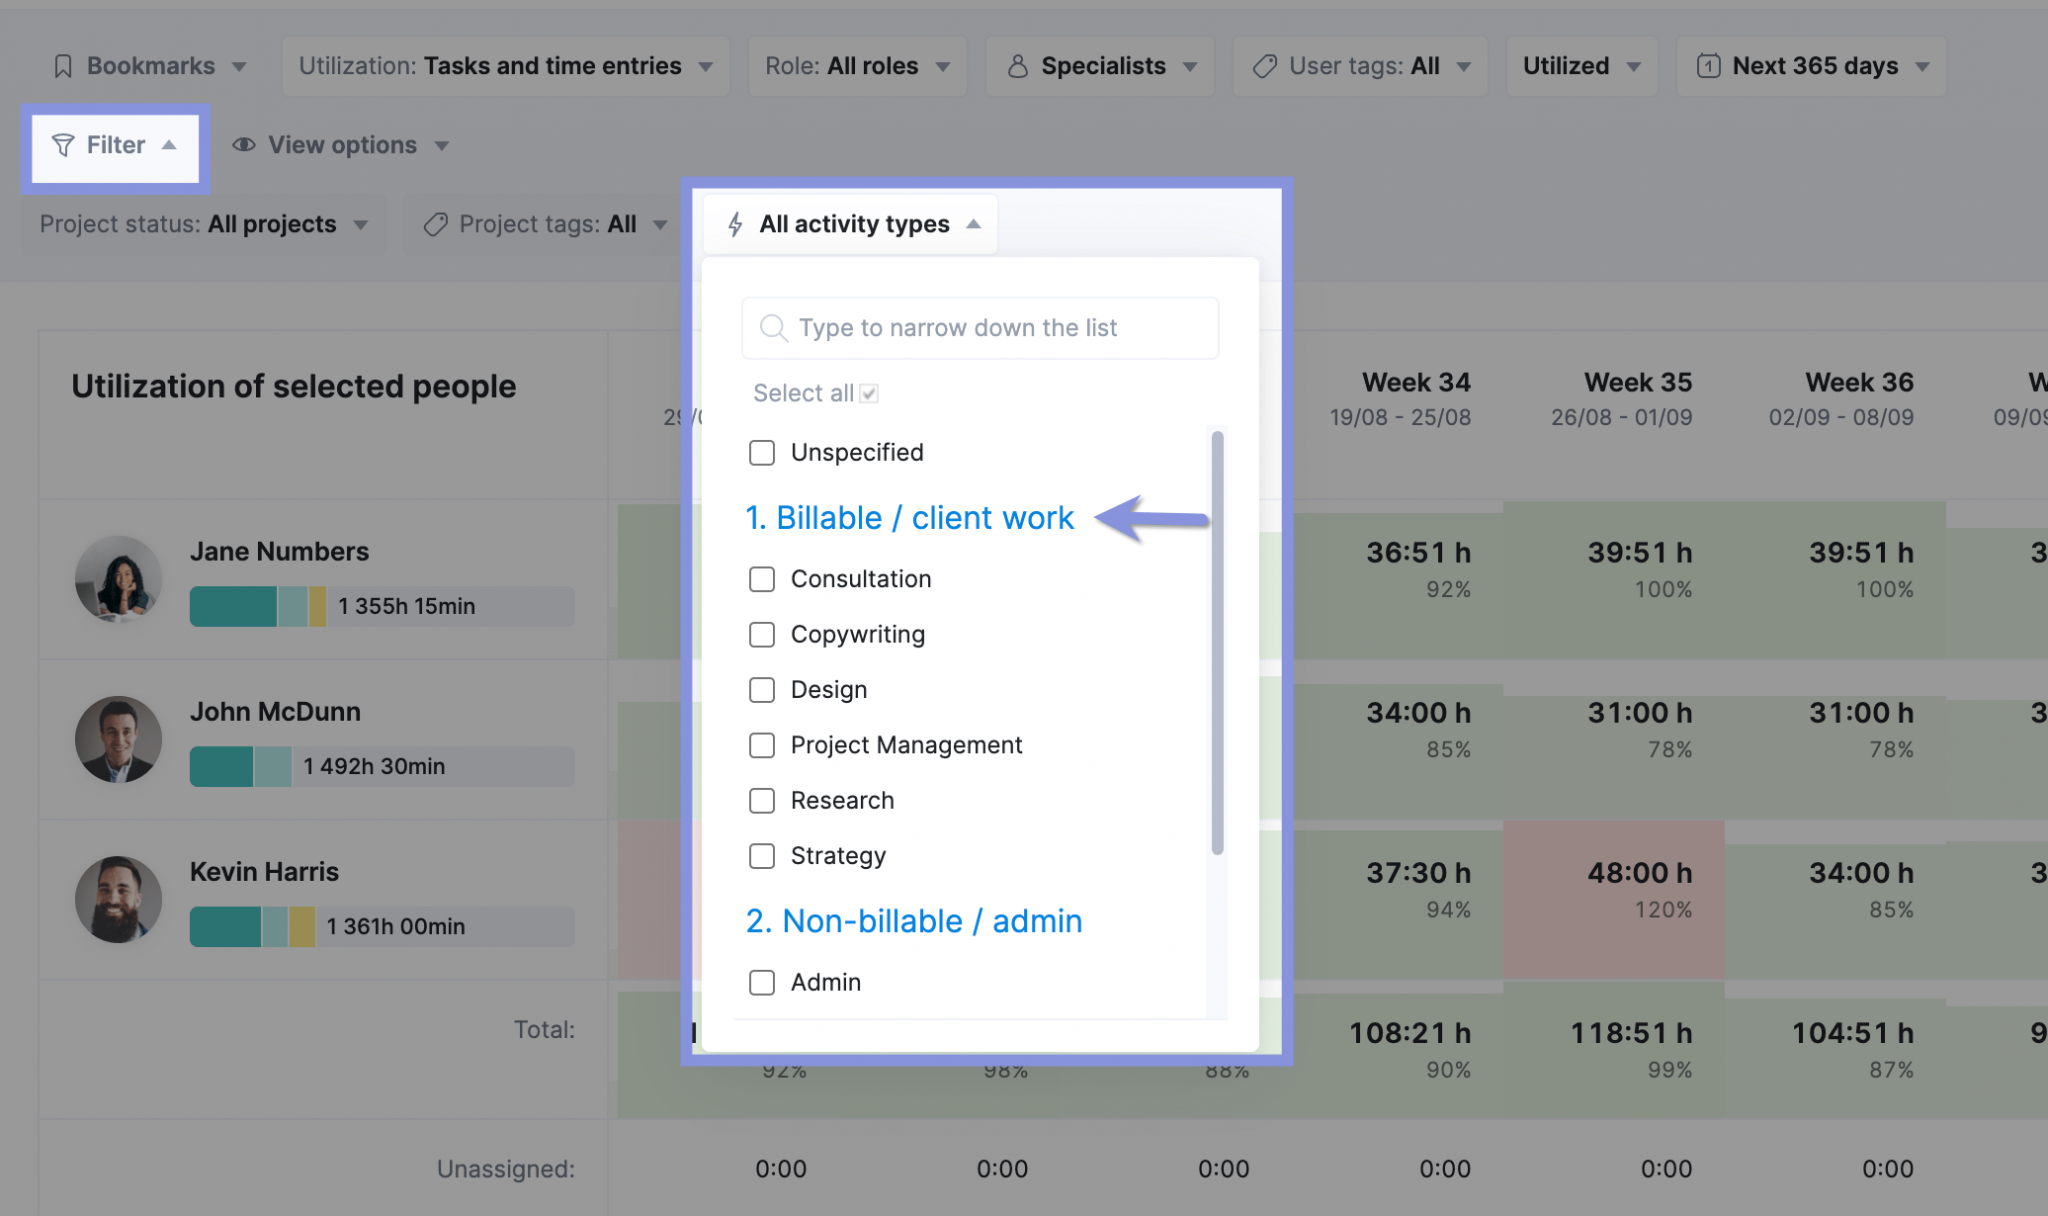Open the Role: All roles dropdown

tap(857, 66)
